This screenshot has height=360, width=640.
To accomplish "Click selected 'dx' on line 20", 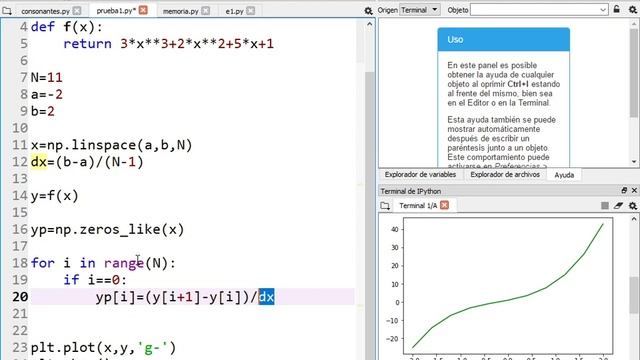I will pyautogui.click(x=266, y=297).
